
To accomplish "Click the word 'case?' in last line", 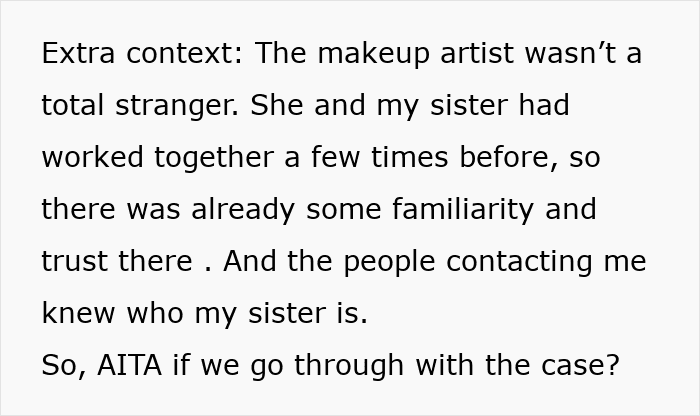I will [x=581, y=365].
